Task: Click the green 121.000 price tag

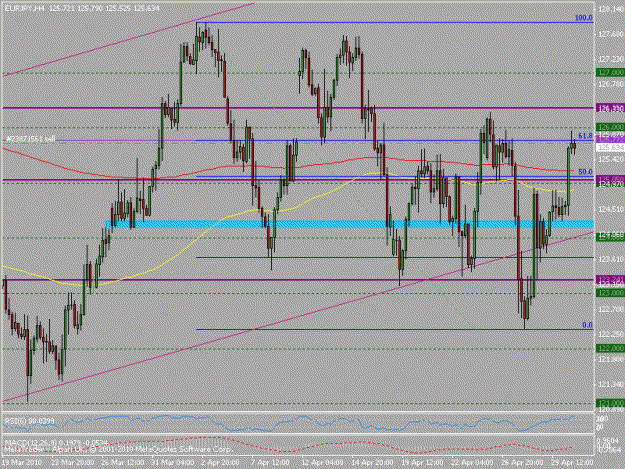Action: [610, 403]
